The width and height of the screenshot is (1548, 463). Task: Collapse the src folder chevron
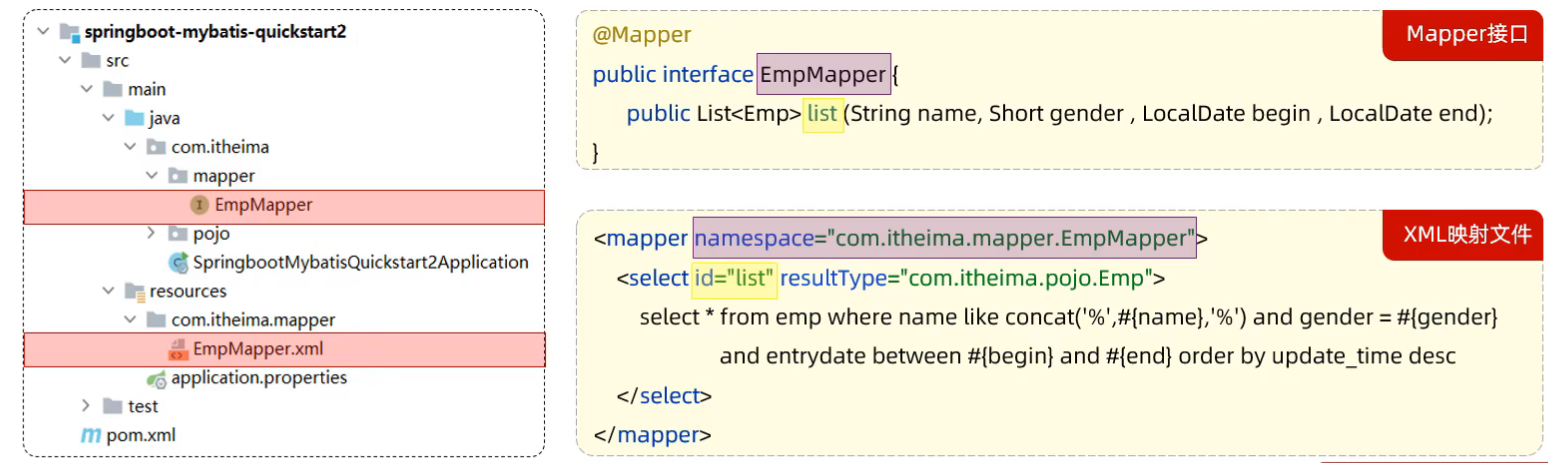pos(64,60)
